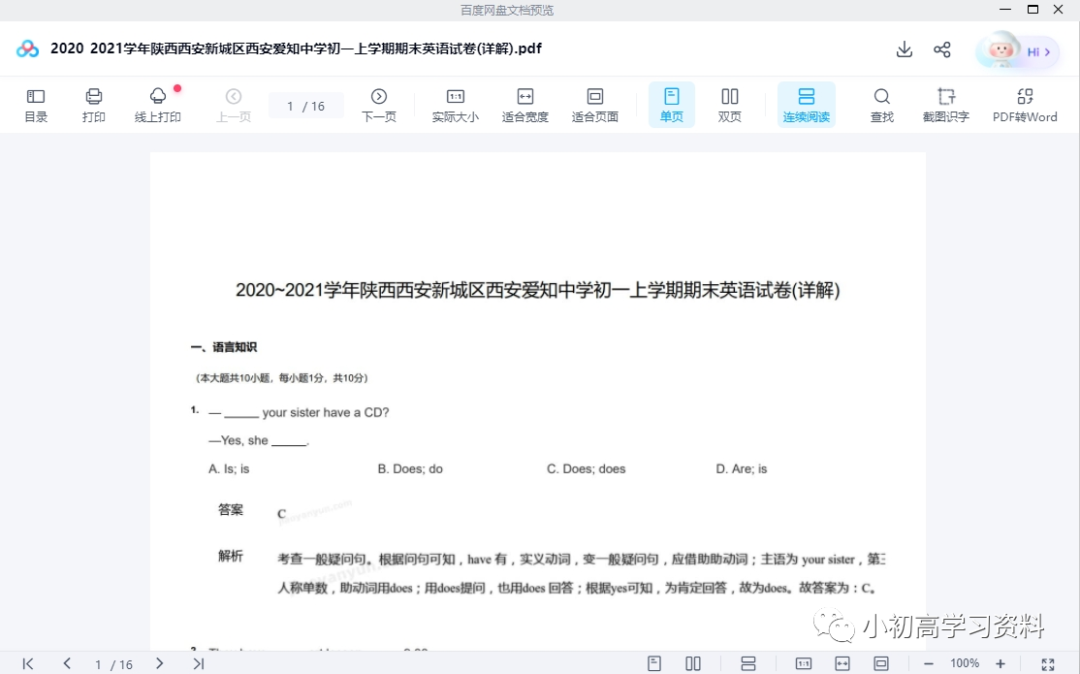
Task: Click the Baidu Netdisk logo
Action: click(x=28, y=49)
